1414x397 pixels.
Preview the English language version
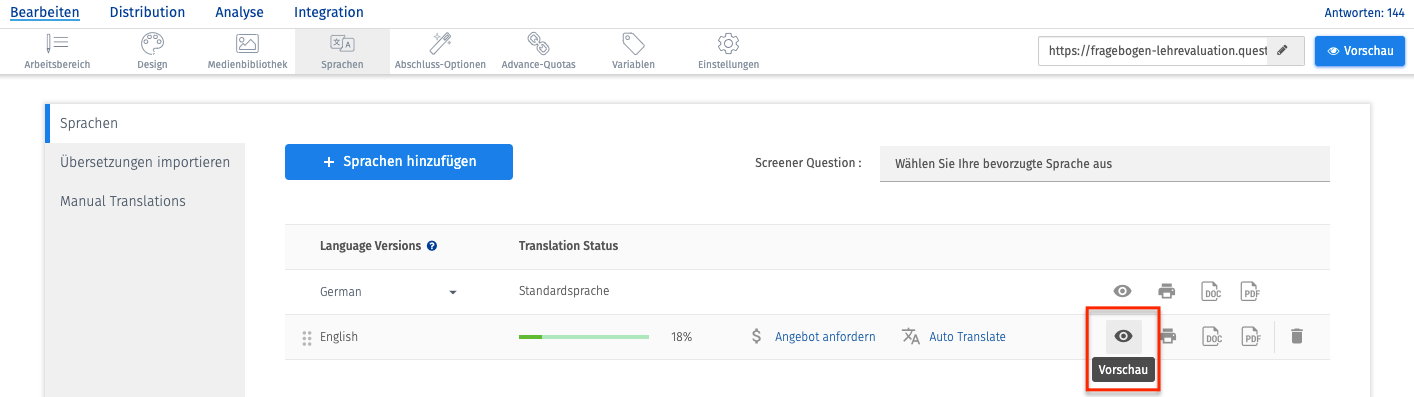click(x=1123, y=337)
